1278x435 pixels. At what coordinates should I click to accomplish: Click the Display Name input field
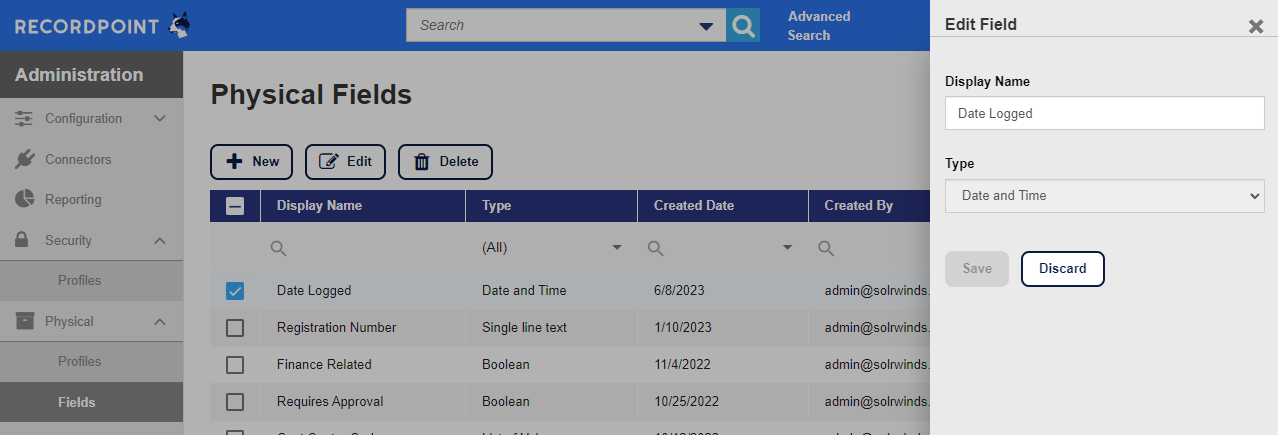(1104, 114)
